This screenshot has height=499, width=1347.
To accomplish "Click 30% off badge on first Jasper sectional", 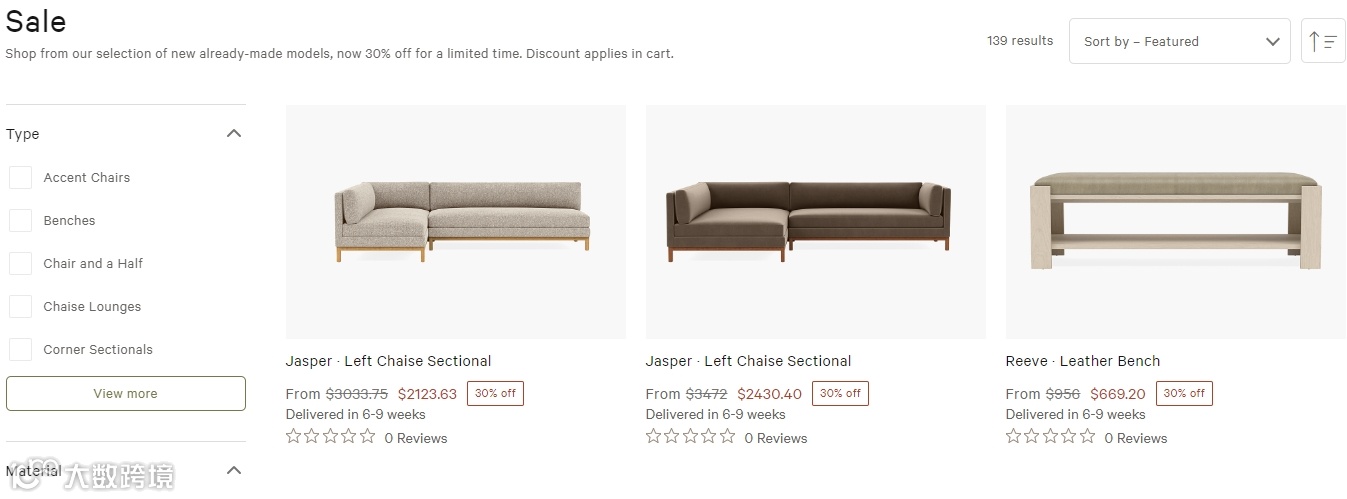I will (495, 393).
